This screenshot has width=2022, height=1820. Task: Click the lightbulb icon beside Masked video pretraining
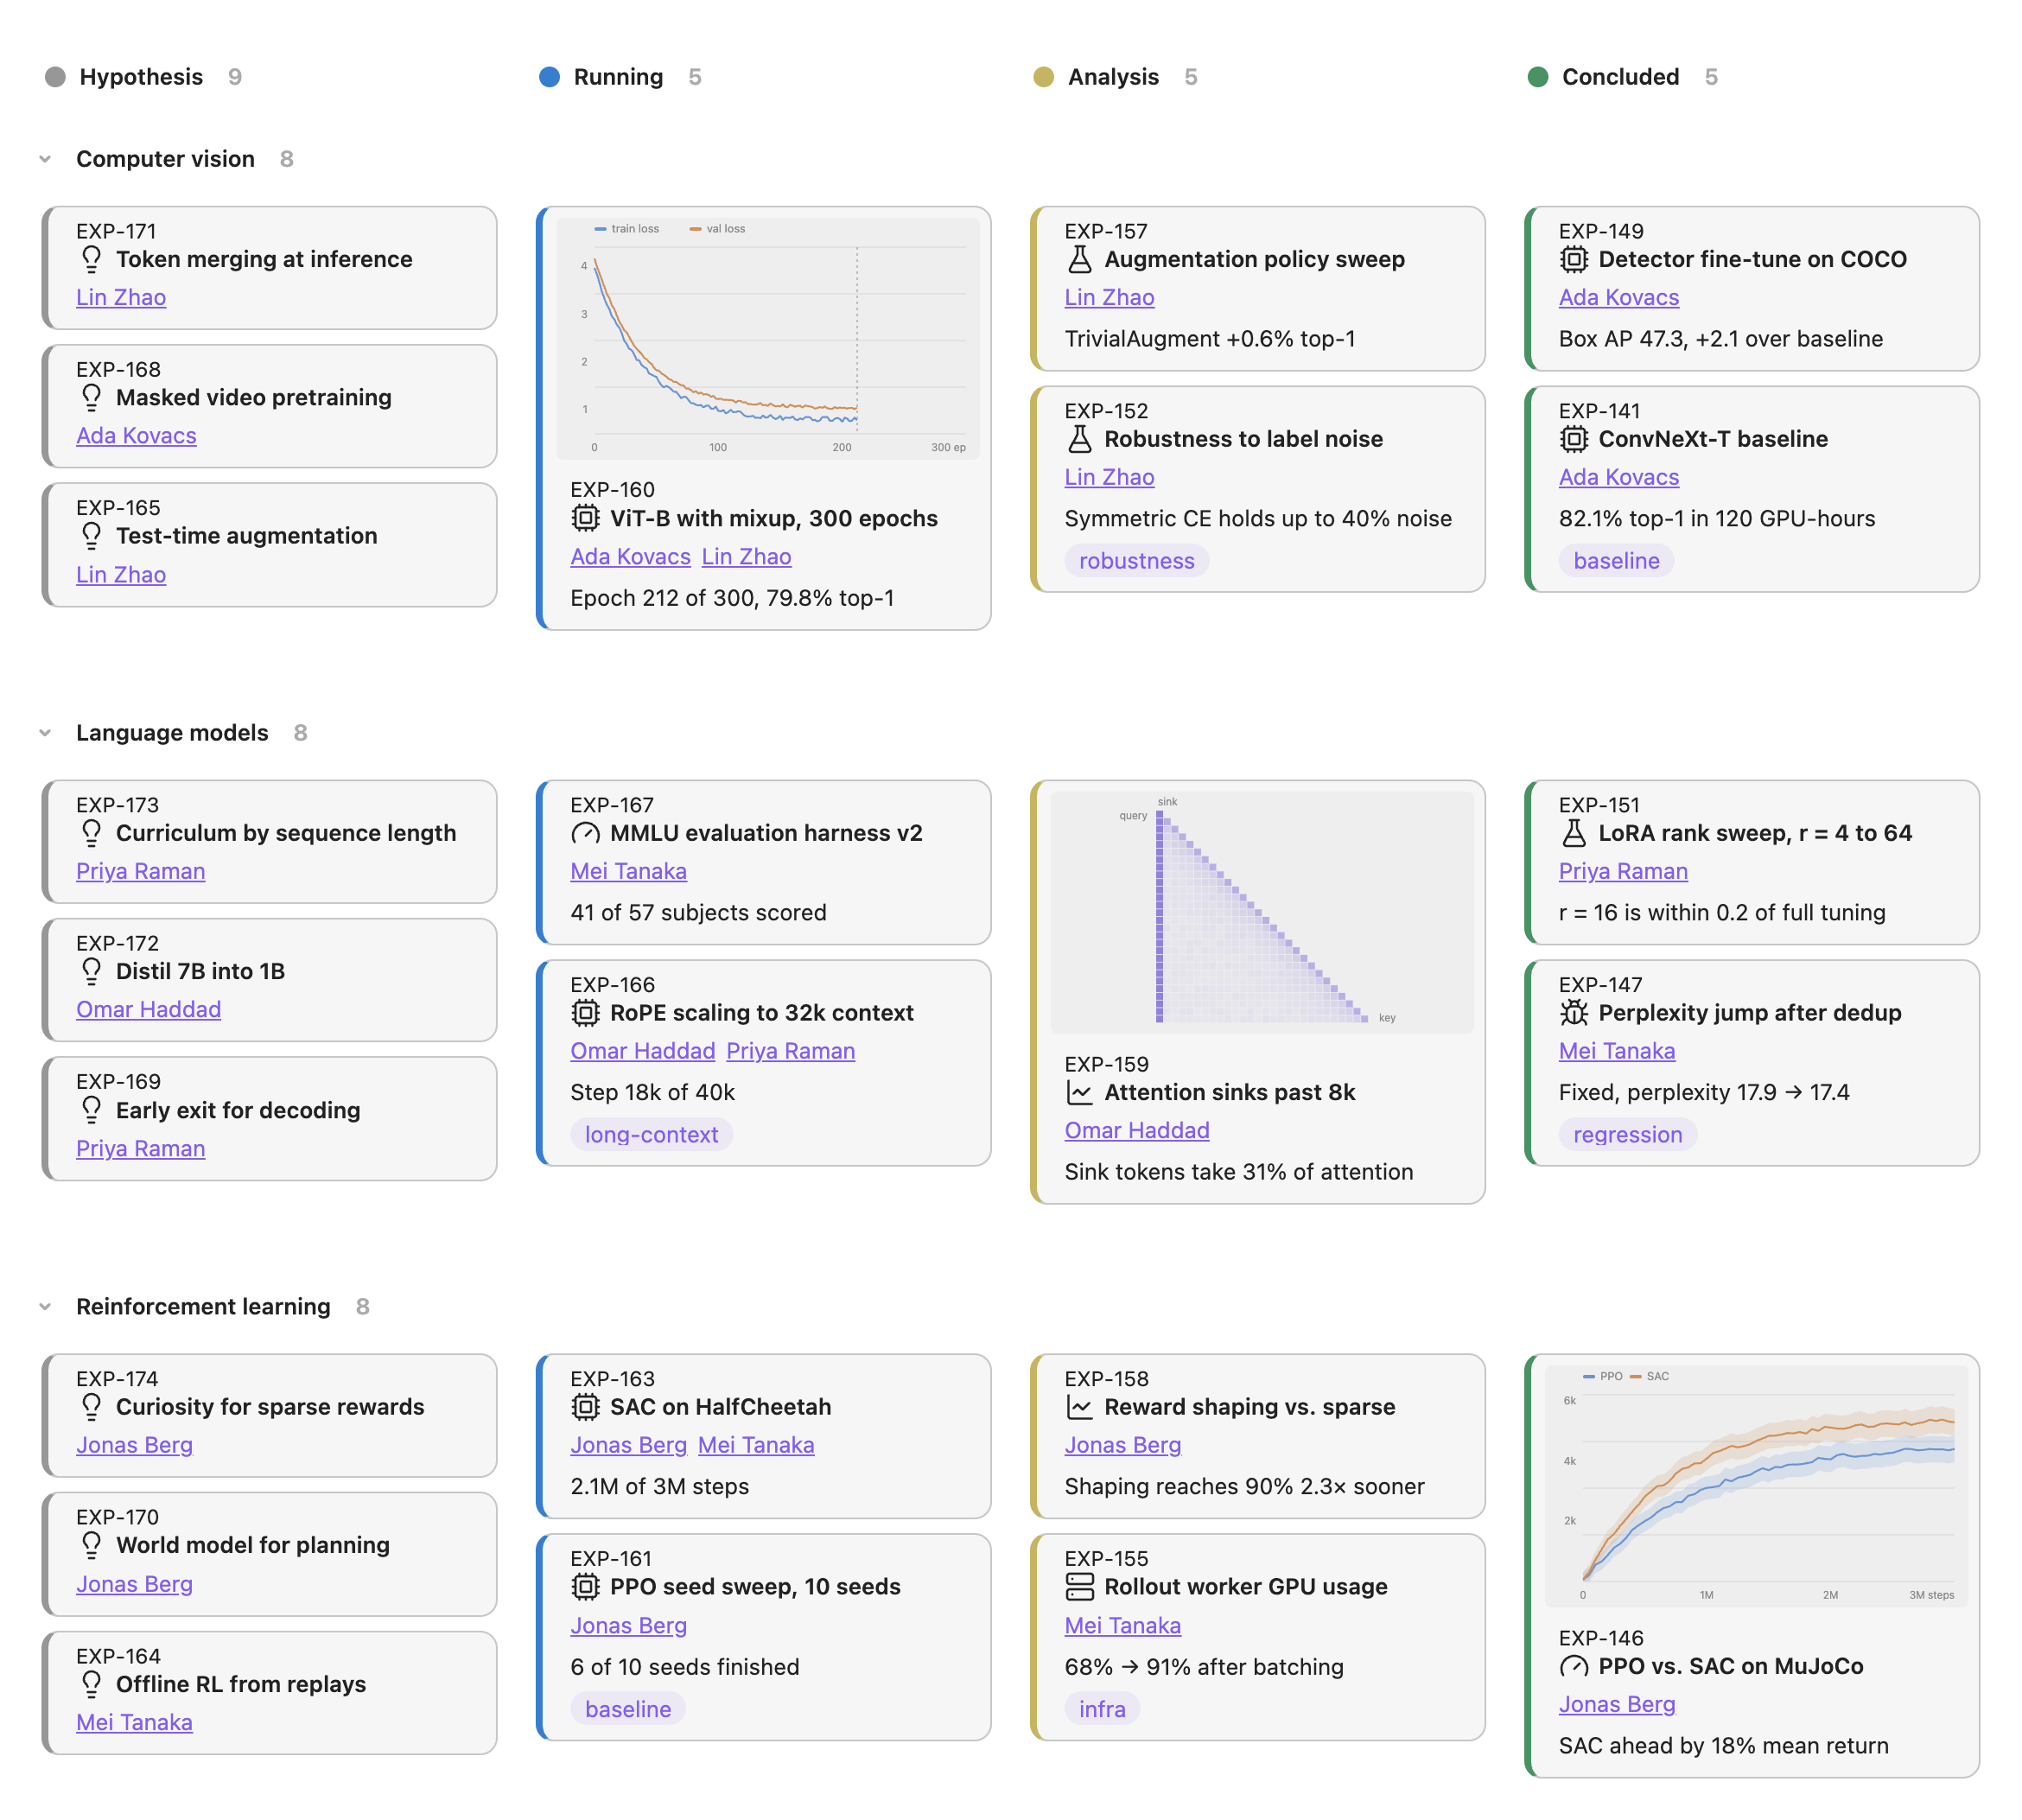(x=91, y=397)
